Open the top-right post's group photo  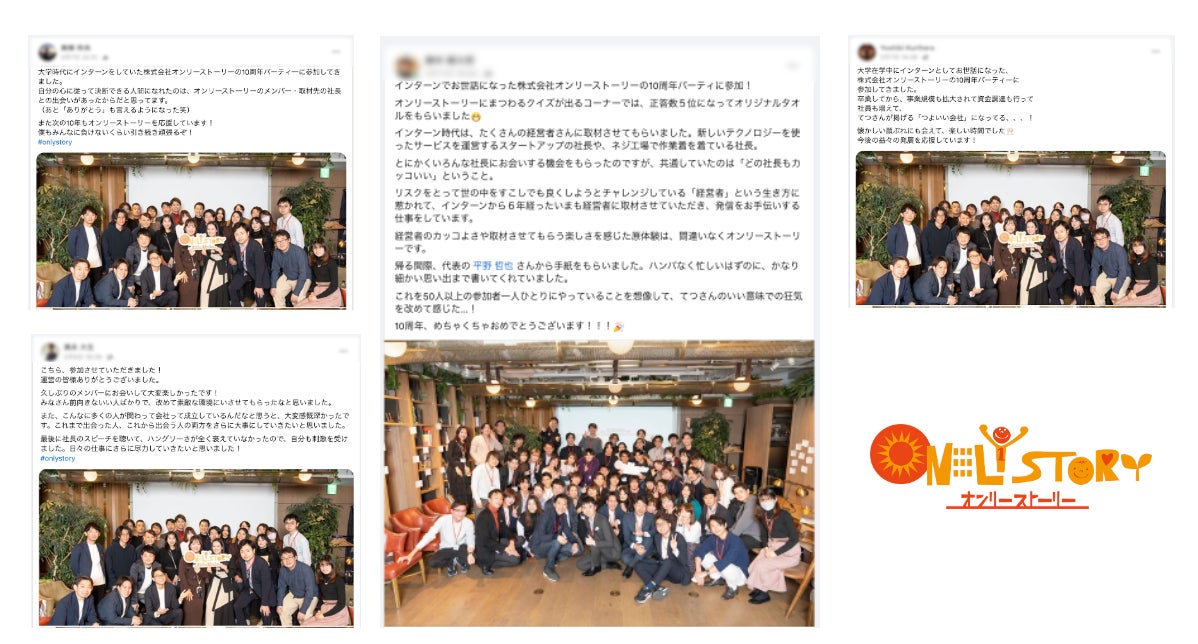click(1010, 228)
